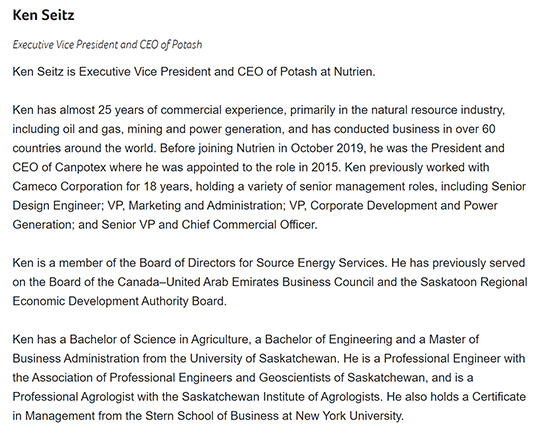Click the word 'Canpotex'
This screenshot has width=533, height=439.
81,167
